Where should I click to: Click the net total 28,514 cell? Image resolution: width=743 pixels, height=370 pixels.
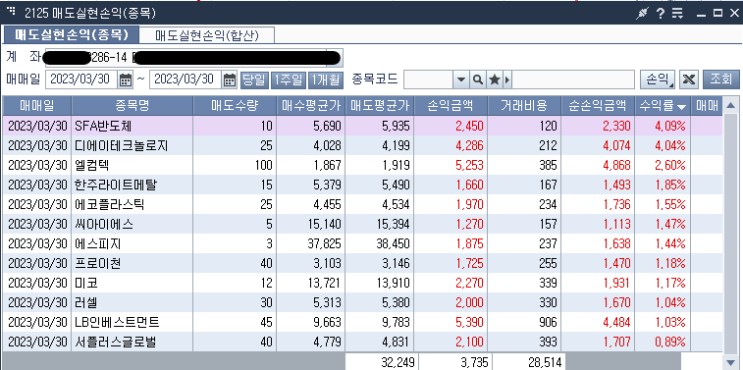[x=529, y=362]
